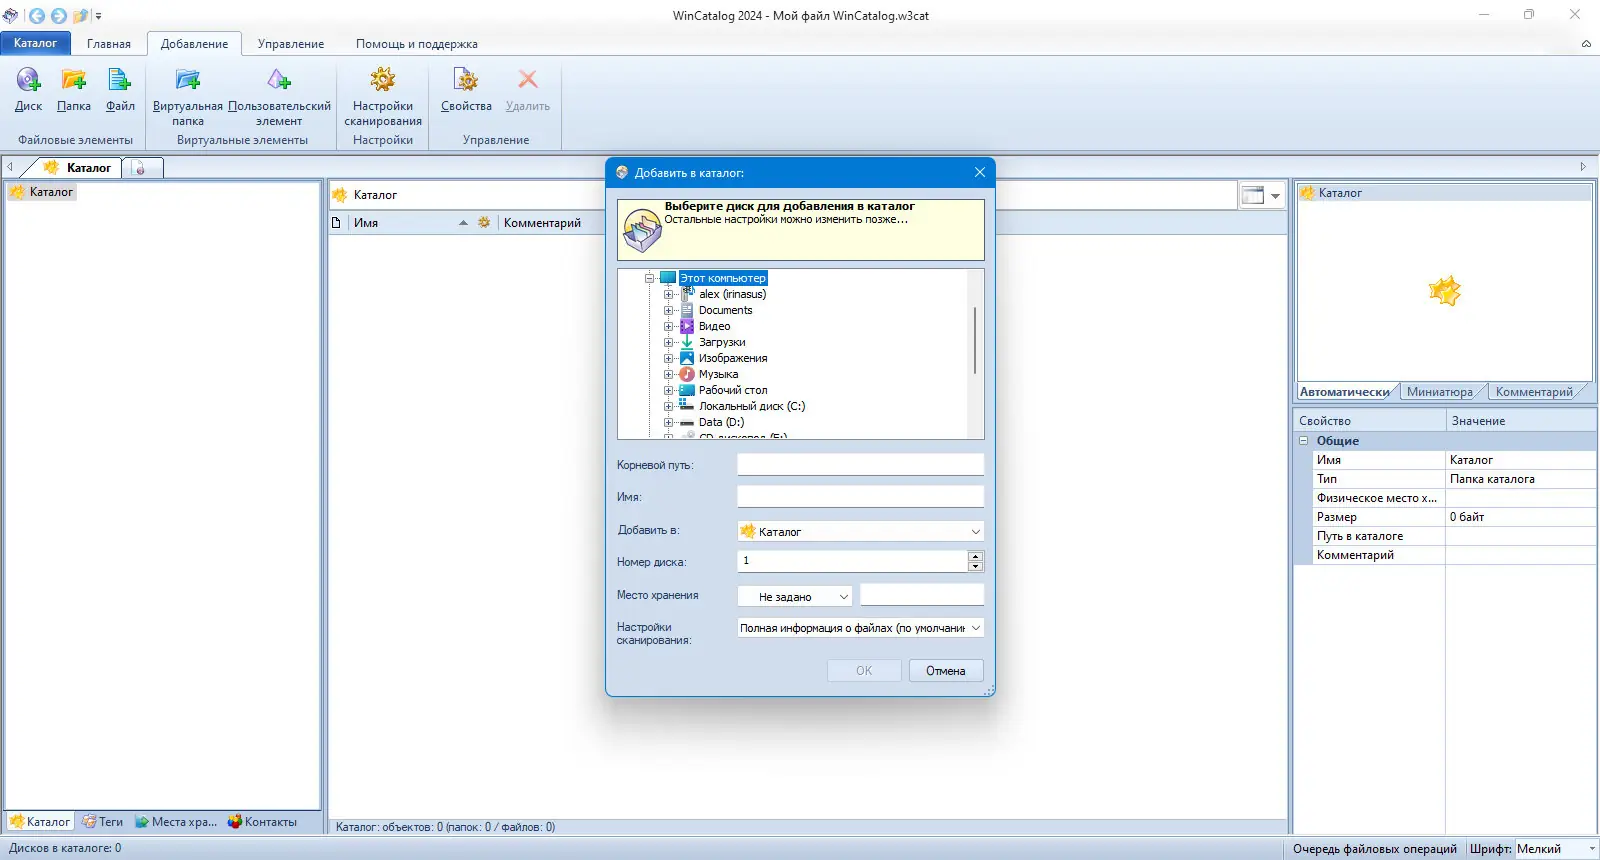Select the Музыка icon in the tree

(687, 374)
